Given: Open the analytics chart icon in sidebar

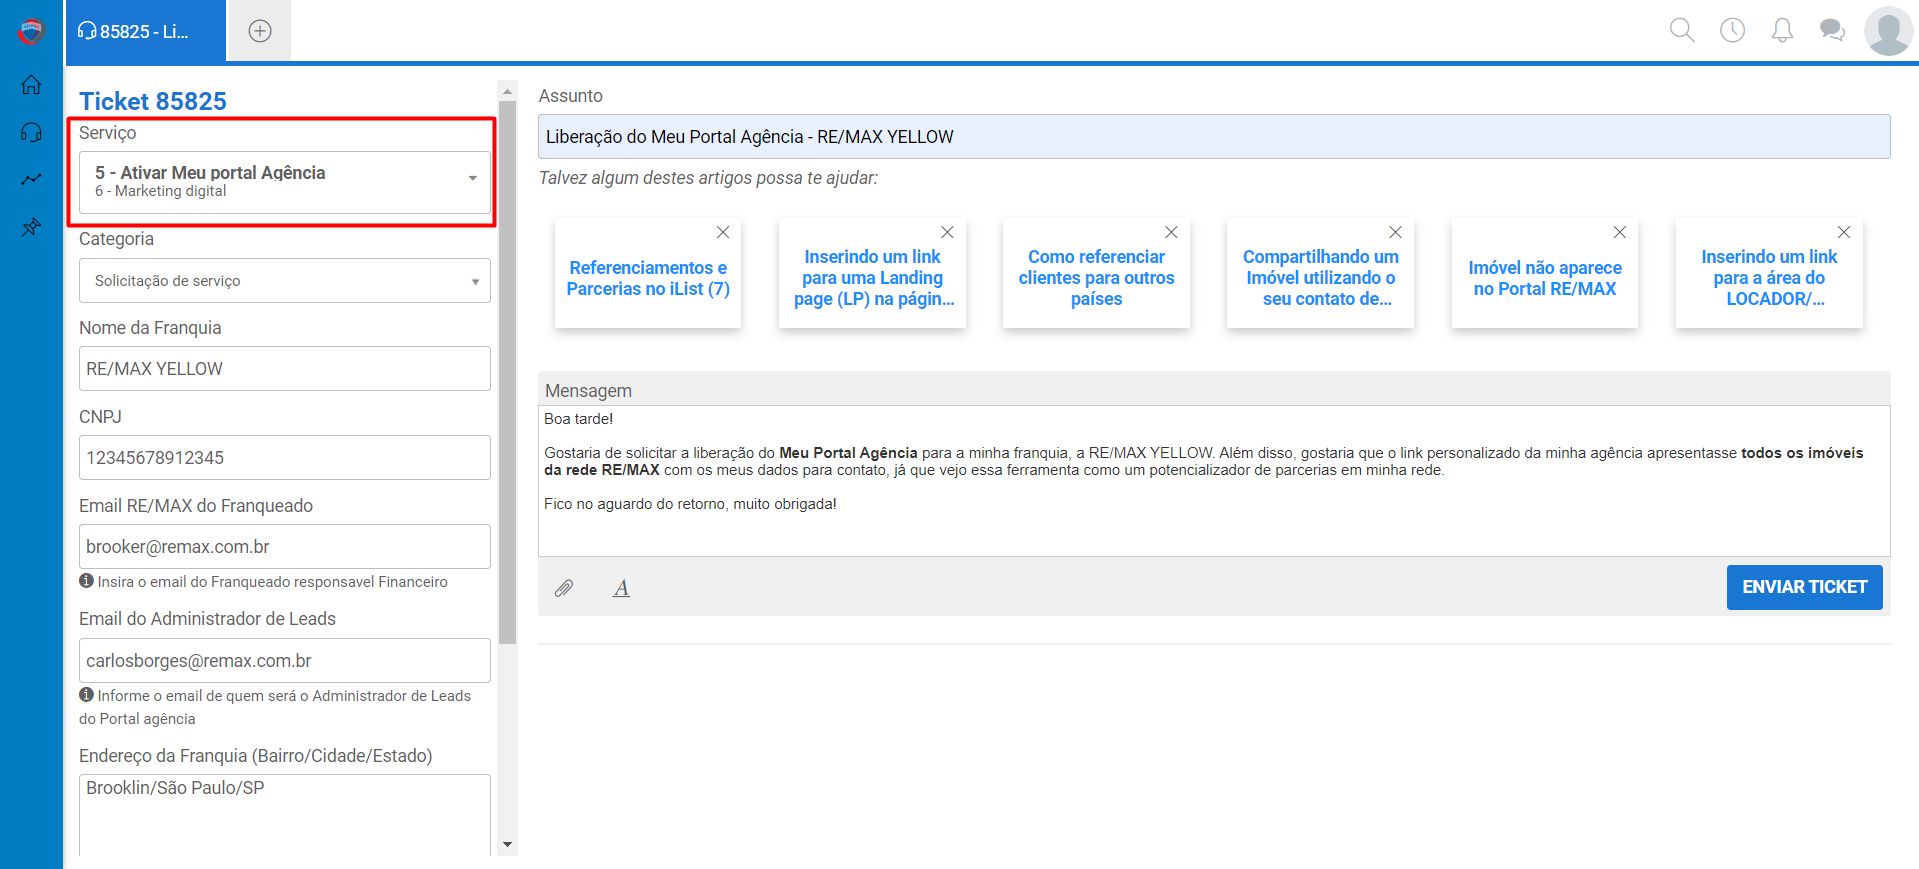Looking at the screenshot, I should pos(31,180).
